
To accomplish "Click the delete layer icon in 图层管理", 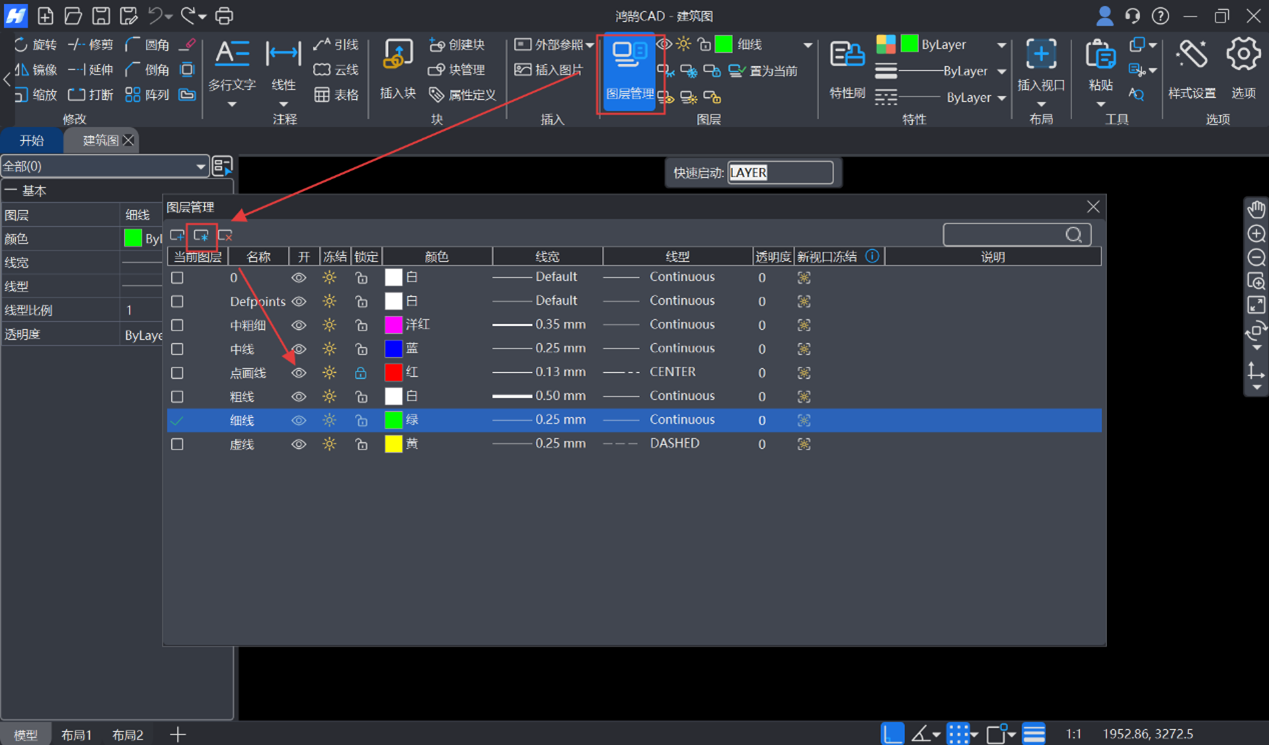I will click(x=225, y=235).
